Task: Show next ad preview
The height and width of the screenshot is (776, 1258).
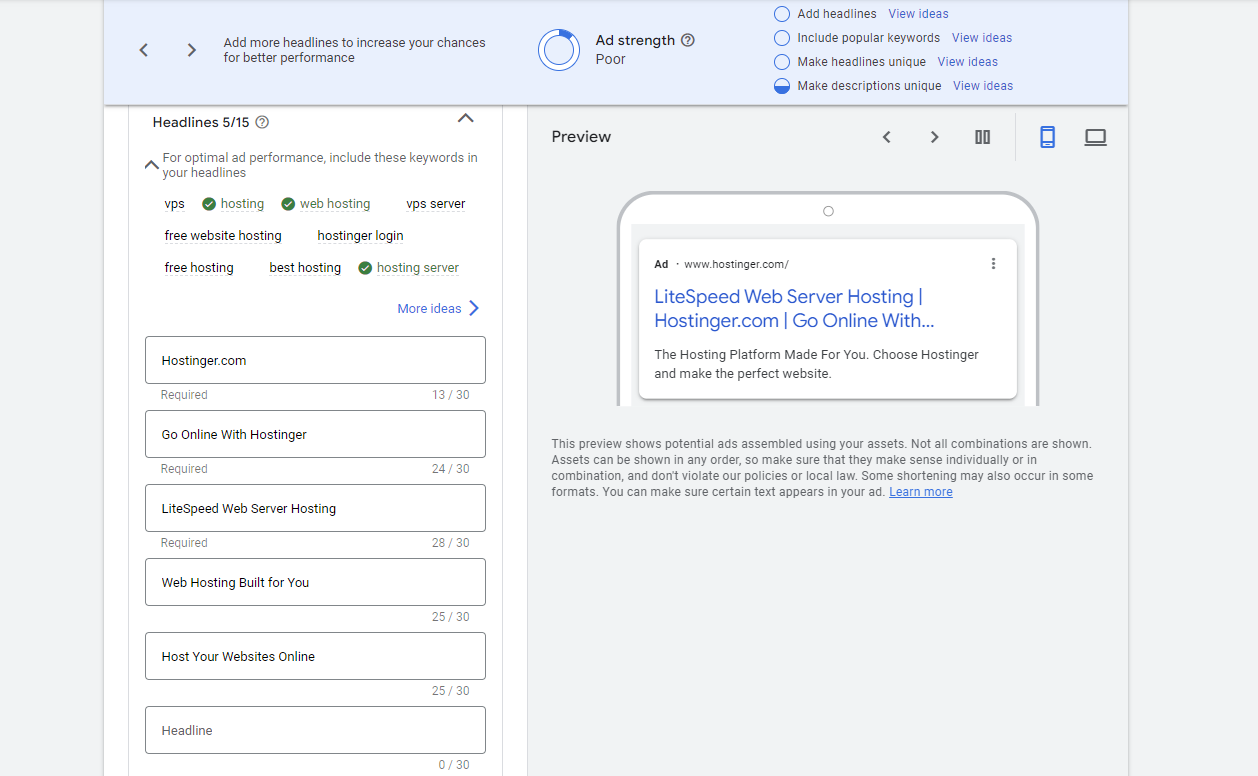Action: (x=934, y=137)
